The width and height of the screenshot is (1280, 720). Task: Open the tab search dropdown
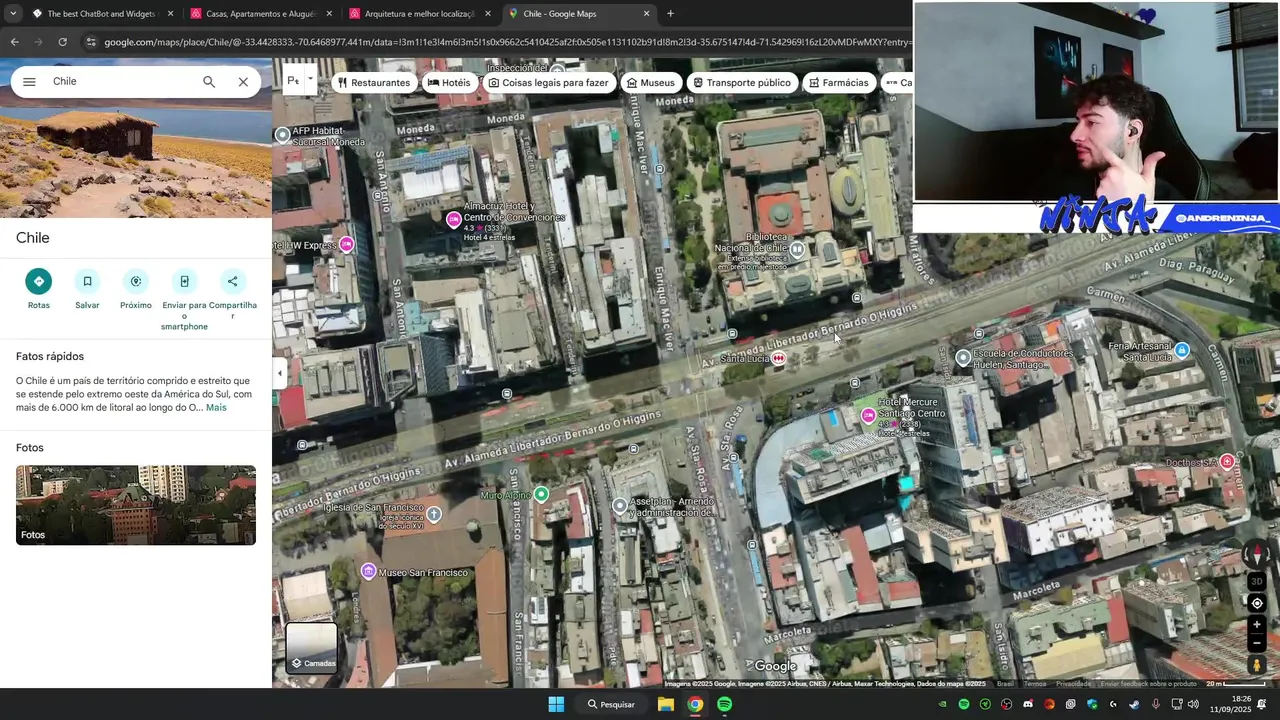pos(12,14)
